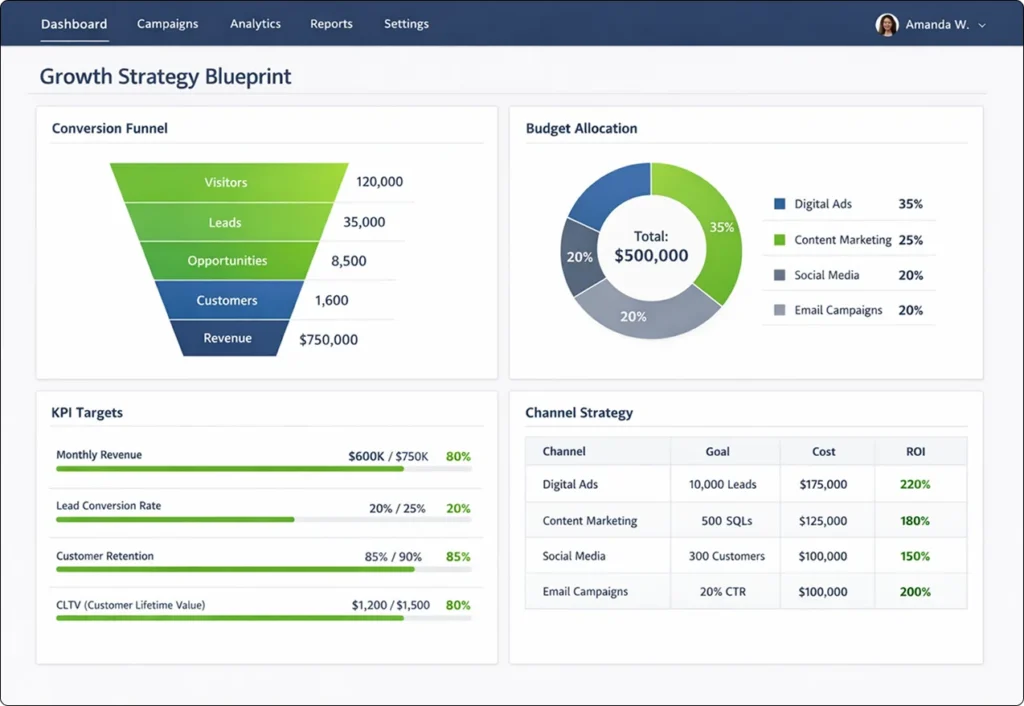Screen dimensions: 1024x706
Task: Click Amanda W. profile avatar
Action: [x=886, y=25]
